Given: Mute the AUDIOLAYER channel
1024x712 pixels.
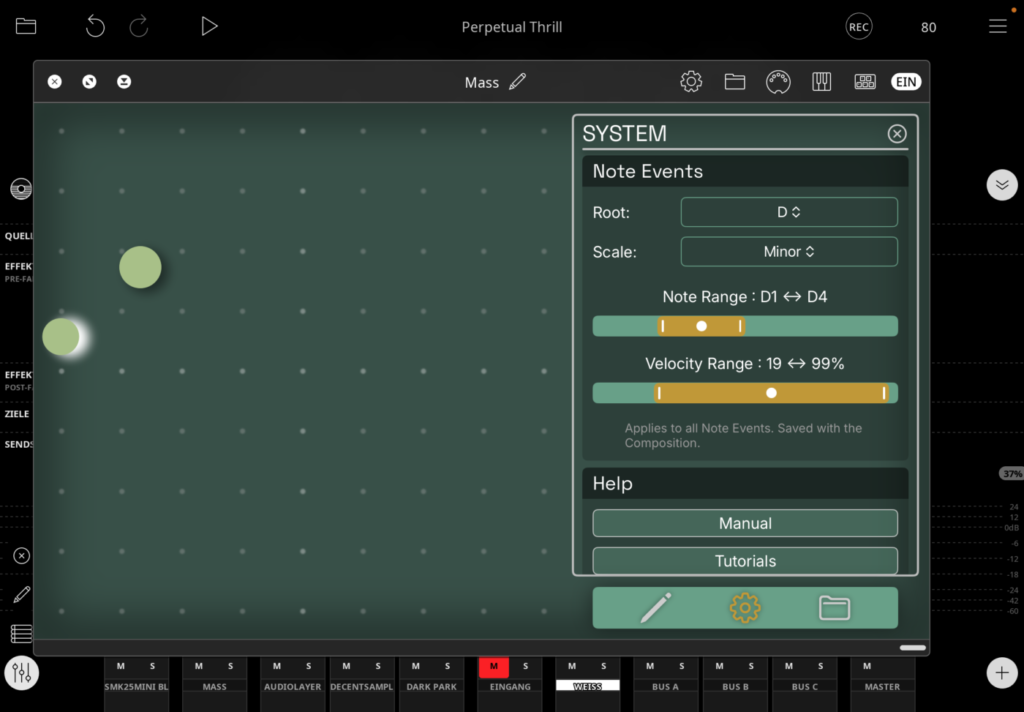Looking at the screenshot, I should tap(277, 666).
